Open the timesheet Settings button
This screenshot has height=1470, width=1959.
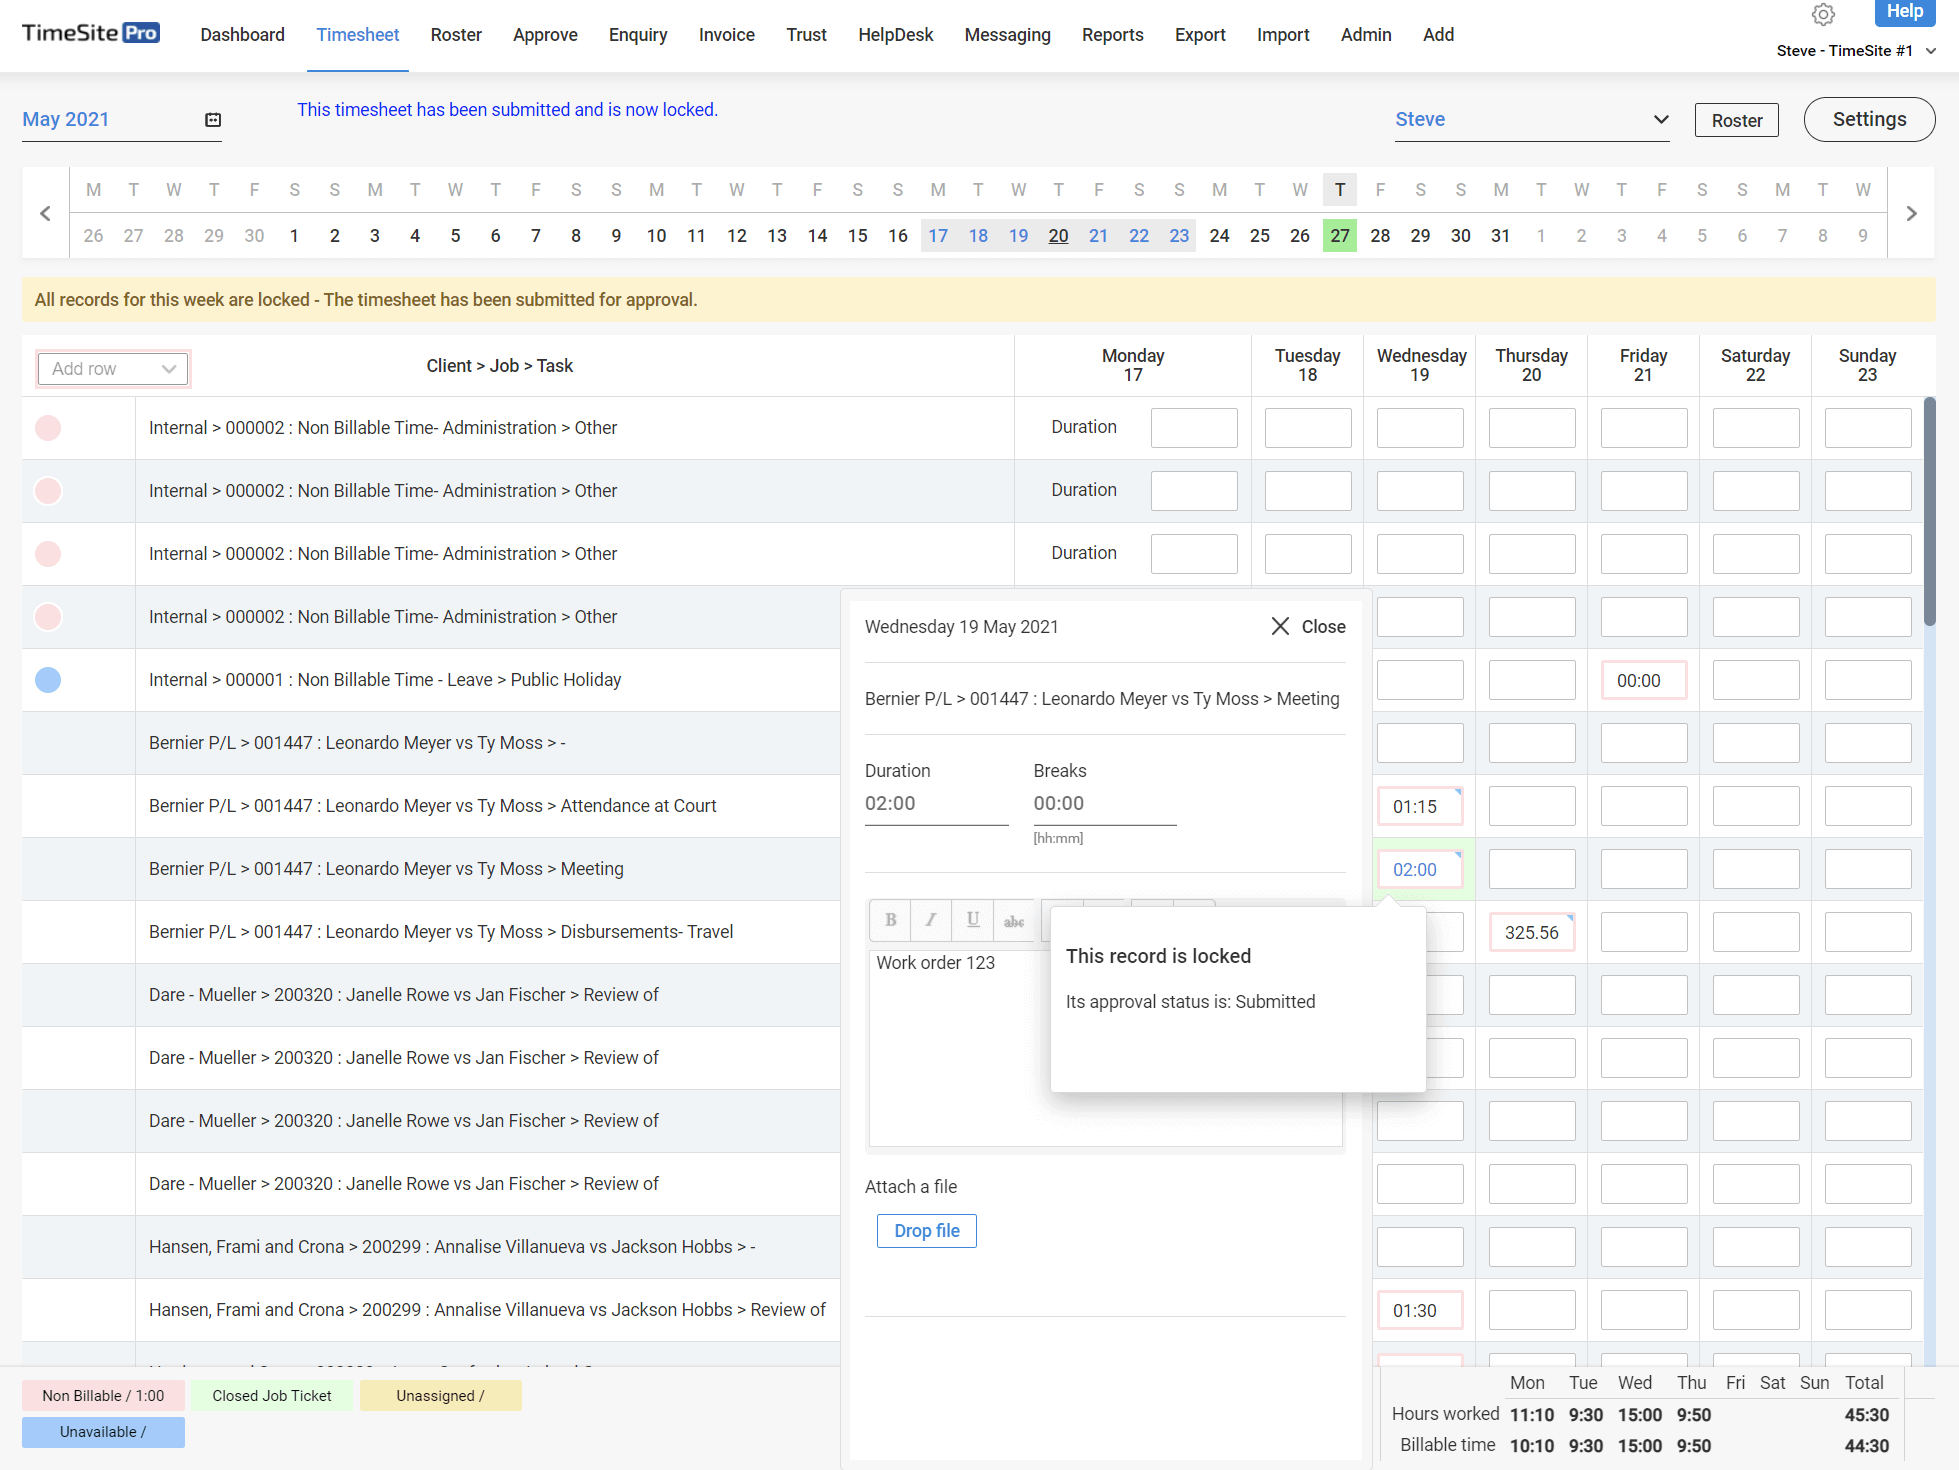pyautogui.click(x=1869, y=119)
